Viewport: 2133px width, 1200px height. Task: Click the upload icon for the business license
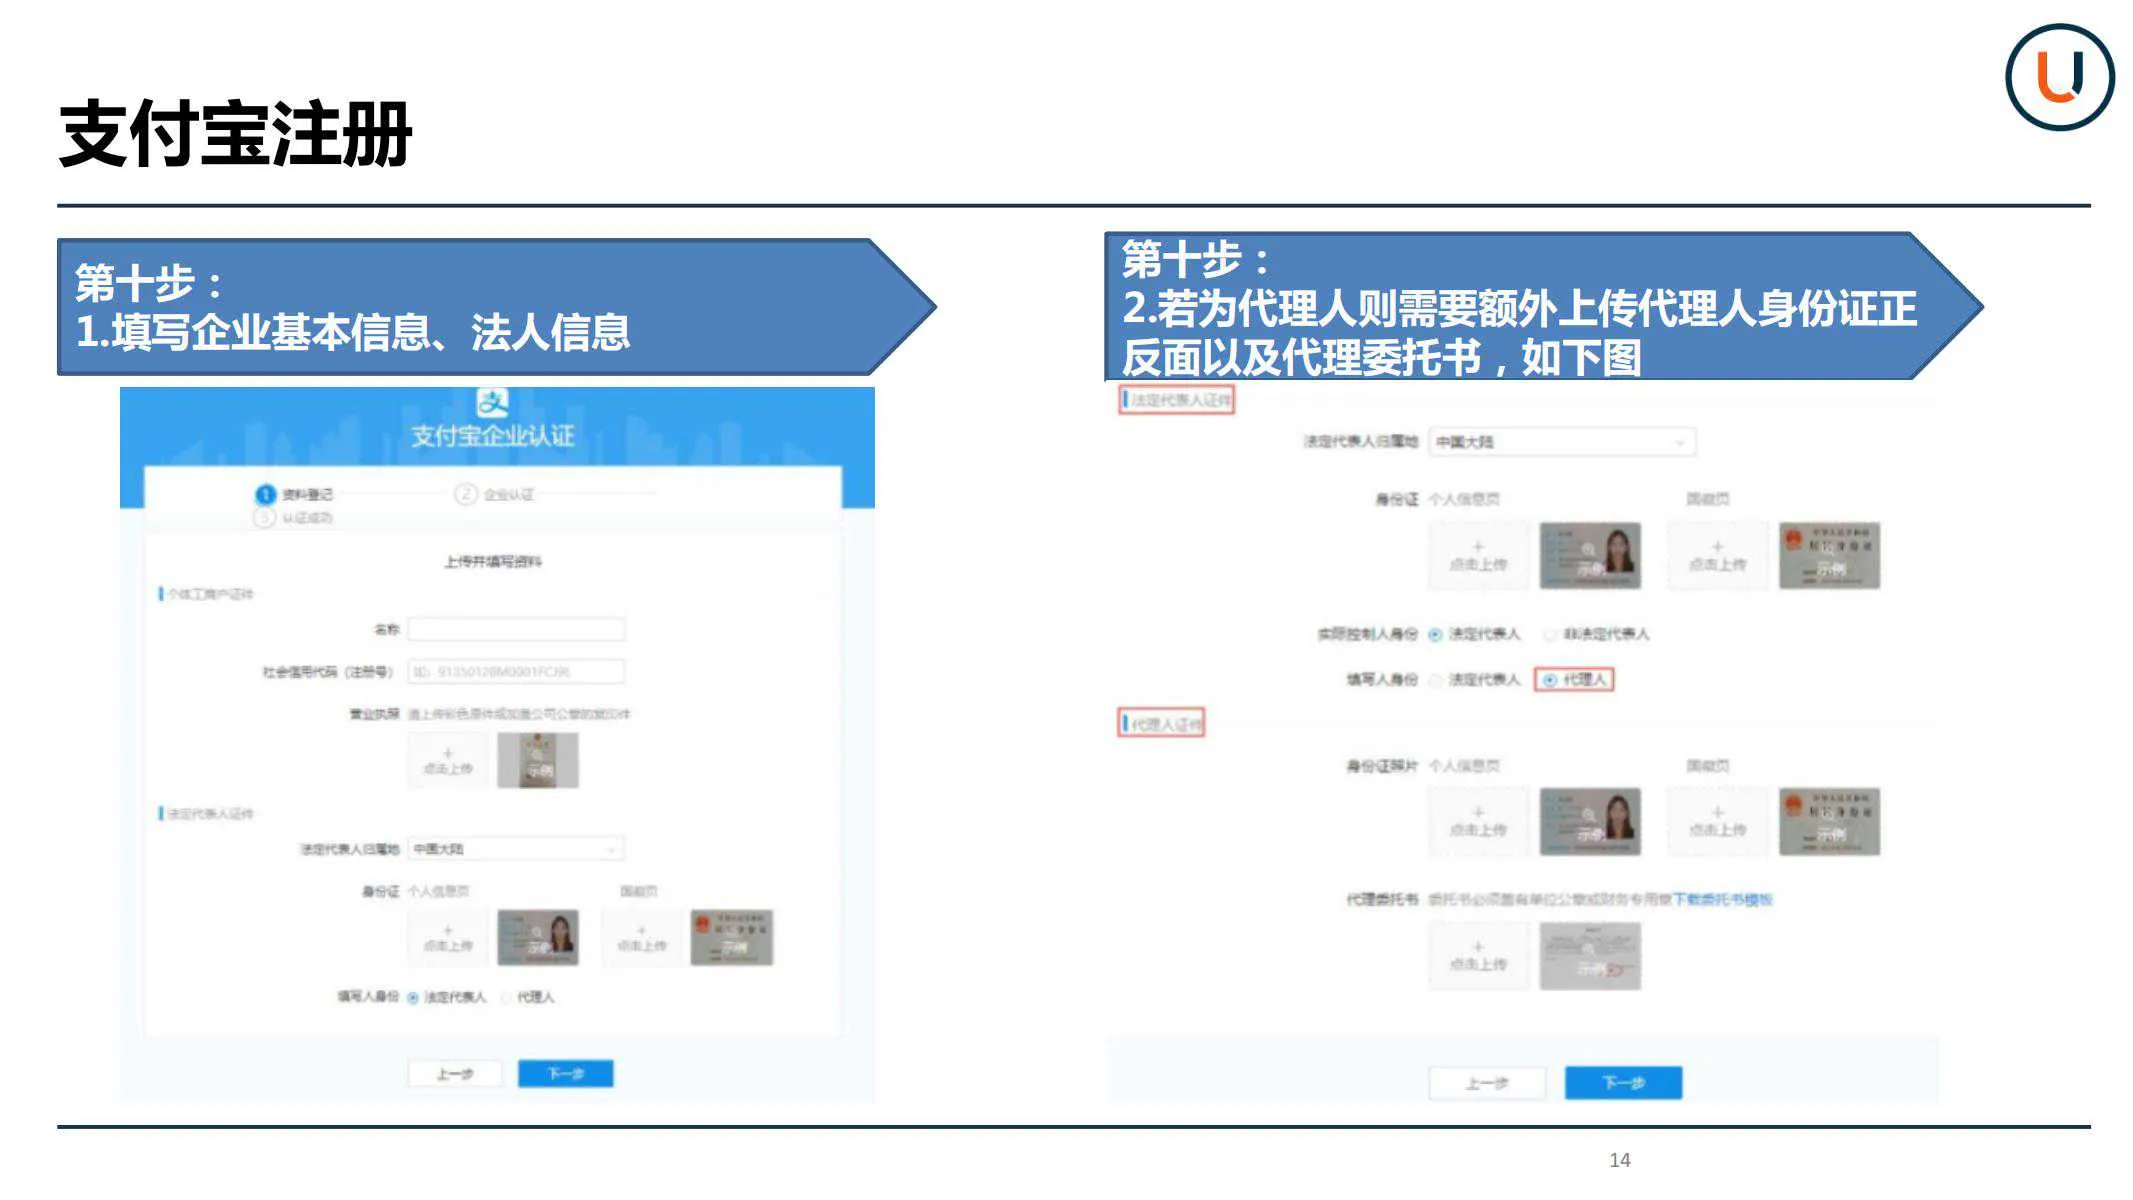[x=447, y=758]
